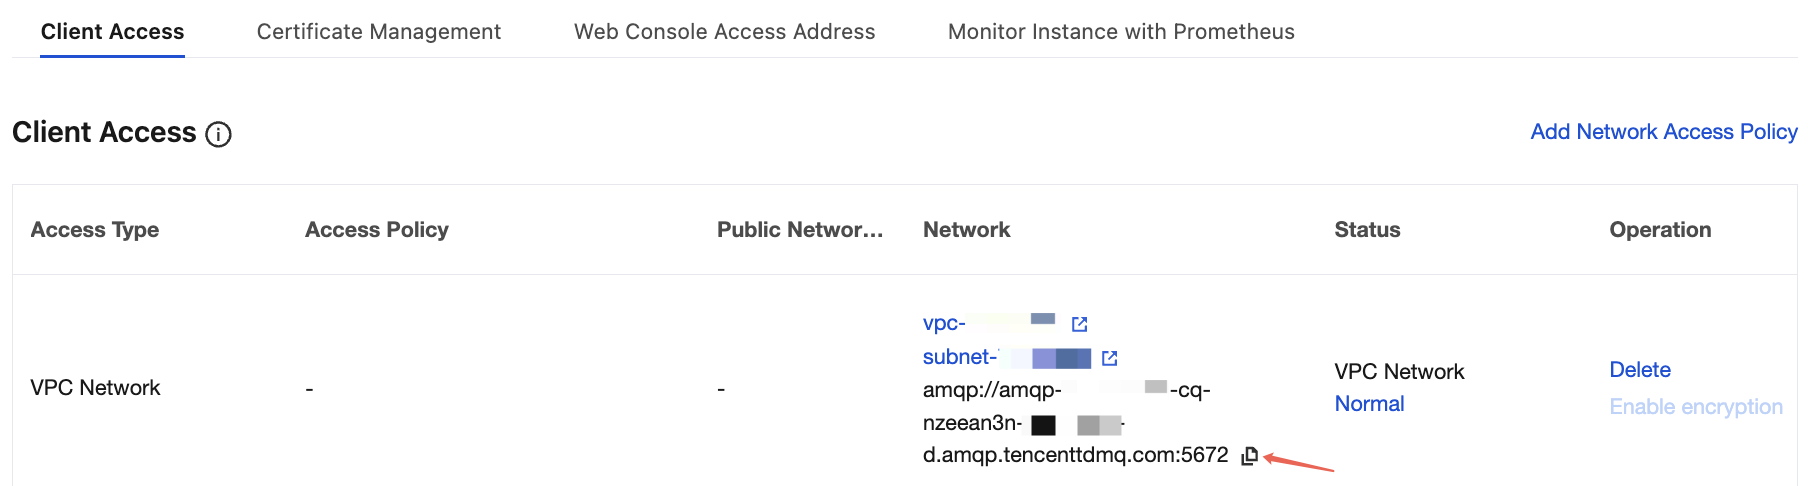Click the Access Type column header
The width and height of the screenshot is (1808, 486).
click(95, 230)
